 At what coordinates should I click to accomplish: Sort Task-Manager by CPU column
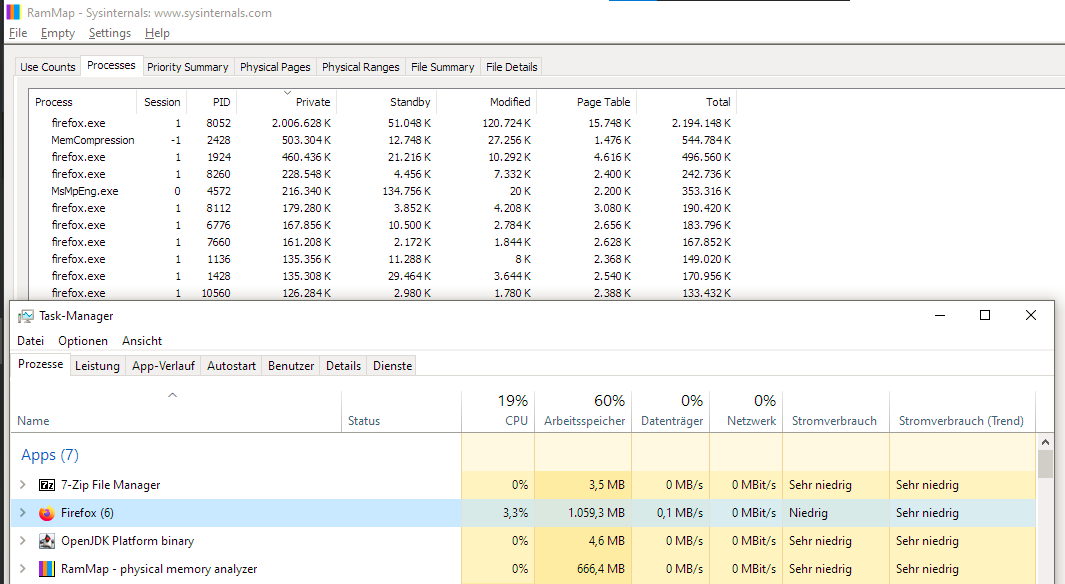tap(498, 412)
